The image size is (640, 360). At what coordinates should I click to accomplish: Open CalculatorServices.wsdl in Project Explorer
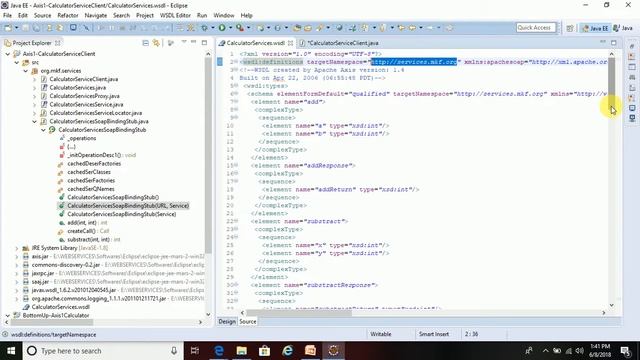[x=60, y=307]
